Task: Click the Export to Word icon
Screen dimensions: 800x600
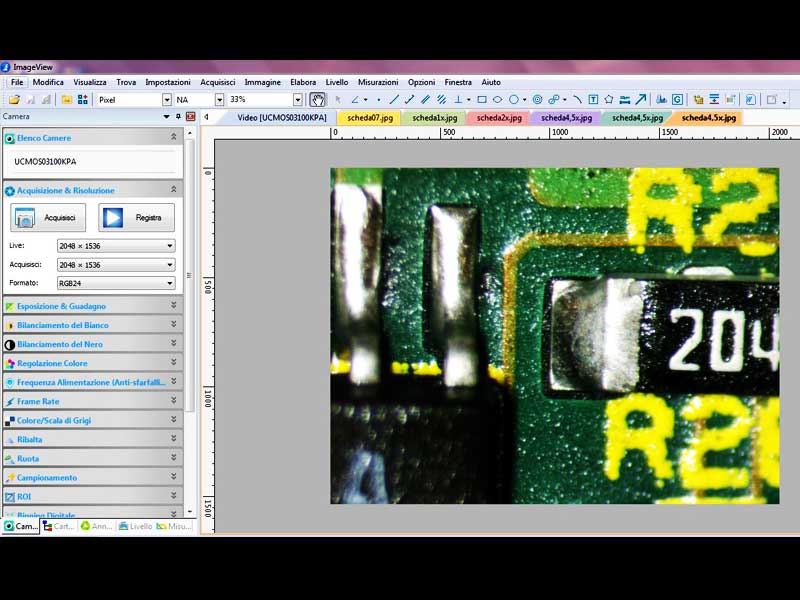Action: click(x=750, y=99)
